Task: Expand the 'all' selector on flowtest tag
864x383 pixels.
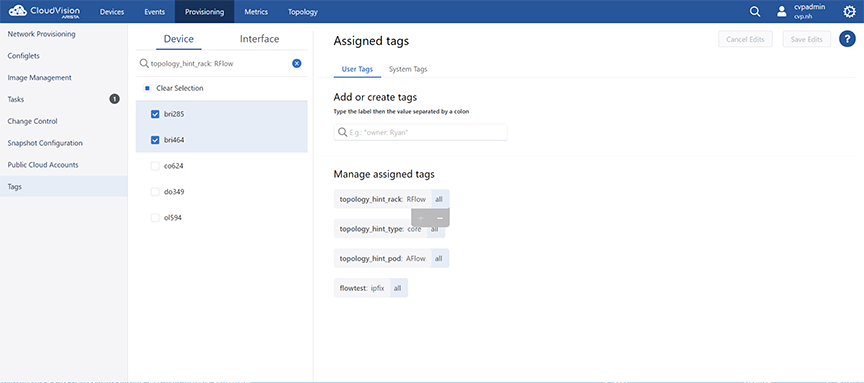Action: (x=398, y=288)
